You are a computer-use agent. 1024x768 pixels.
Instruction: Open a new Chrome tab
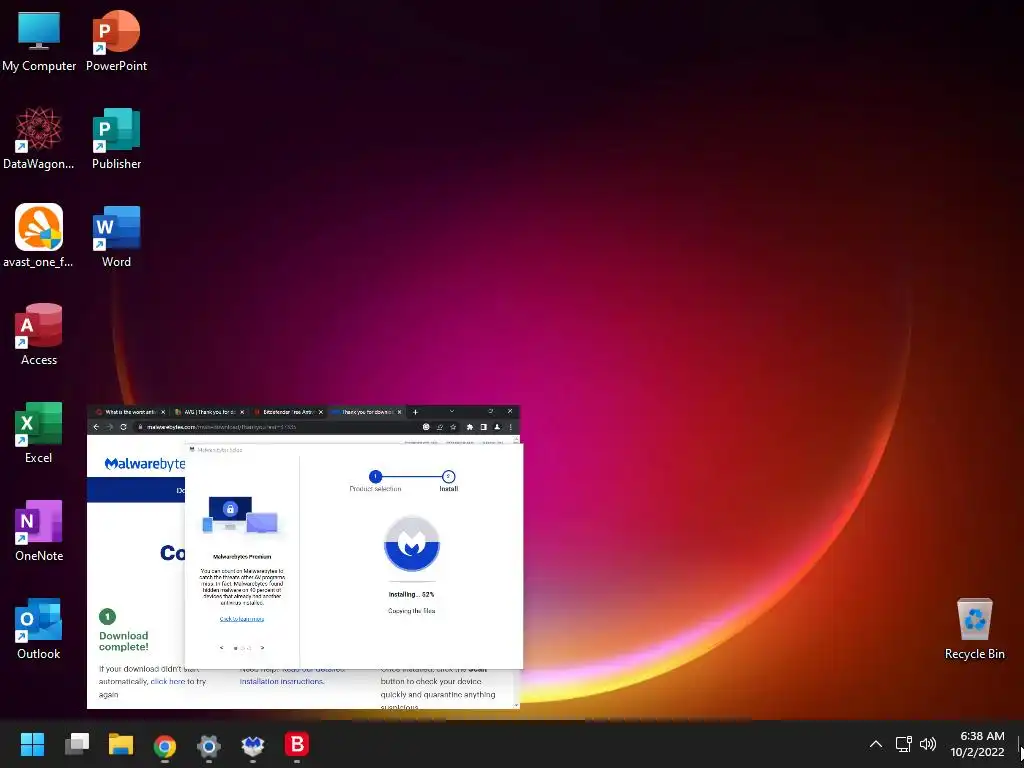415,412
